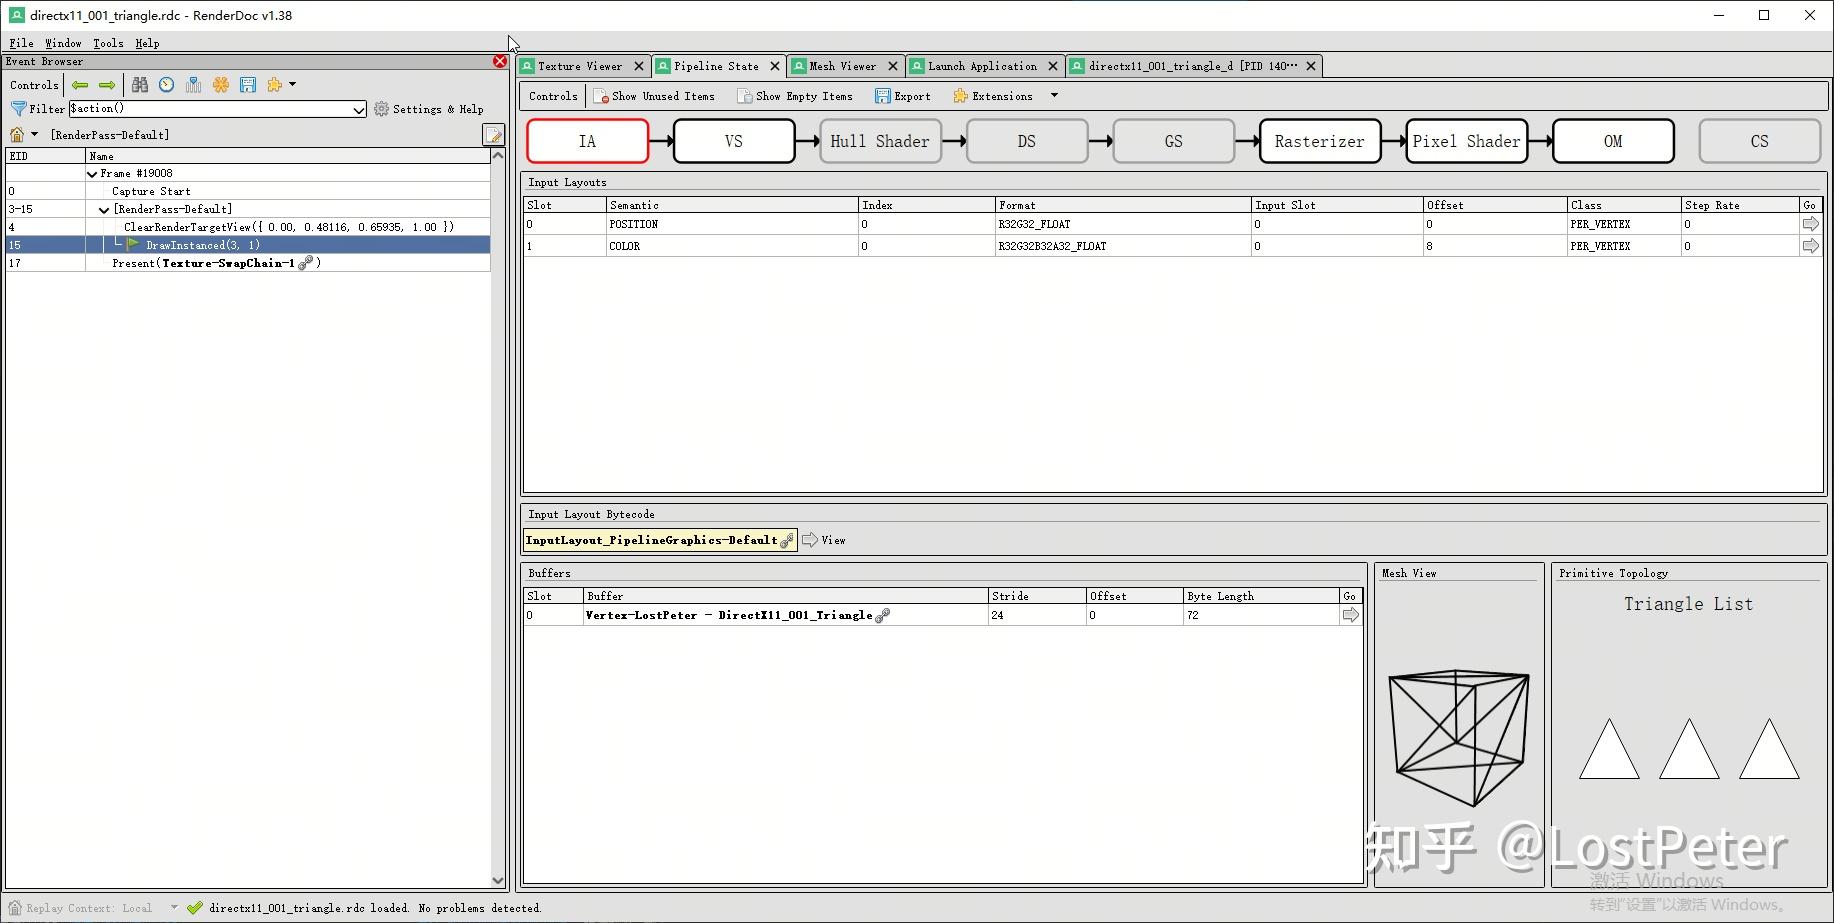
Task: Toggle Show Unused Items
Action: (655, 95)
